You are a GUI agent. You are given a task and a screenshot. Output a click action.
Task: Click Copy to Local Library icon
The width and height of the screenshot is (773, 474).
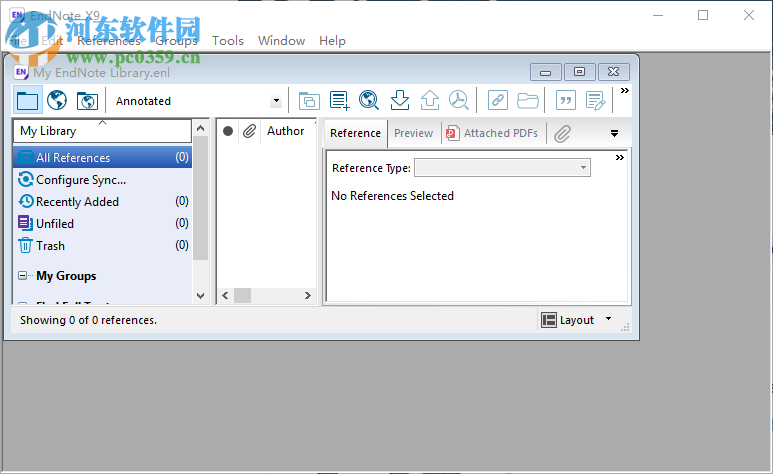(309, 101)
